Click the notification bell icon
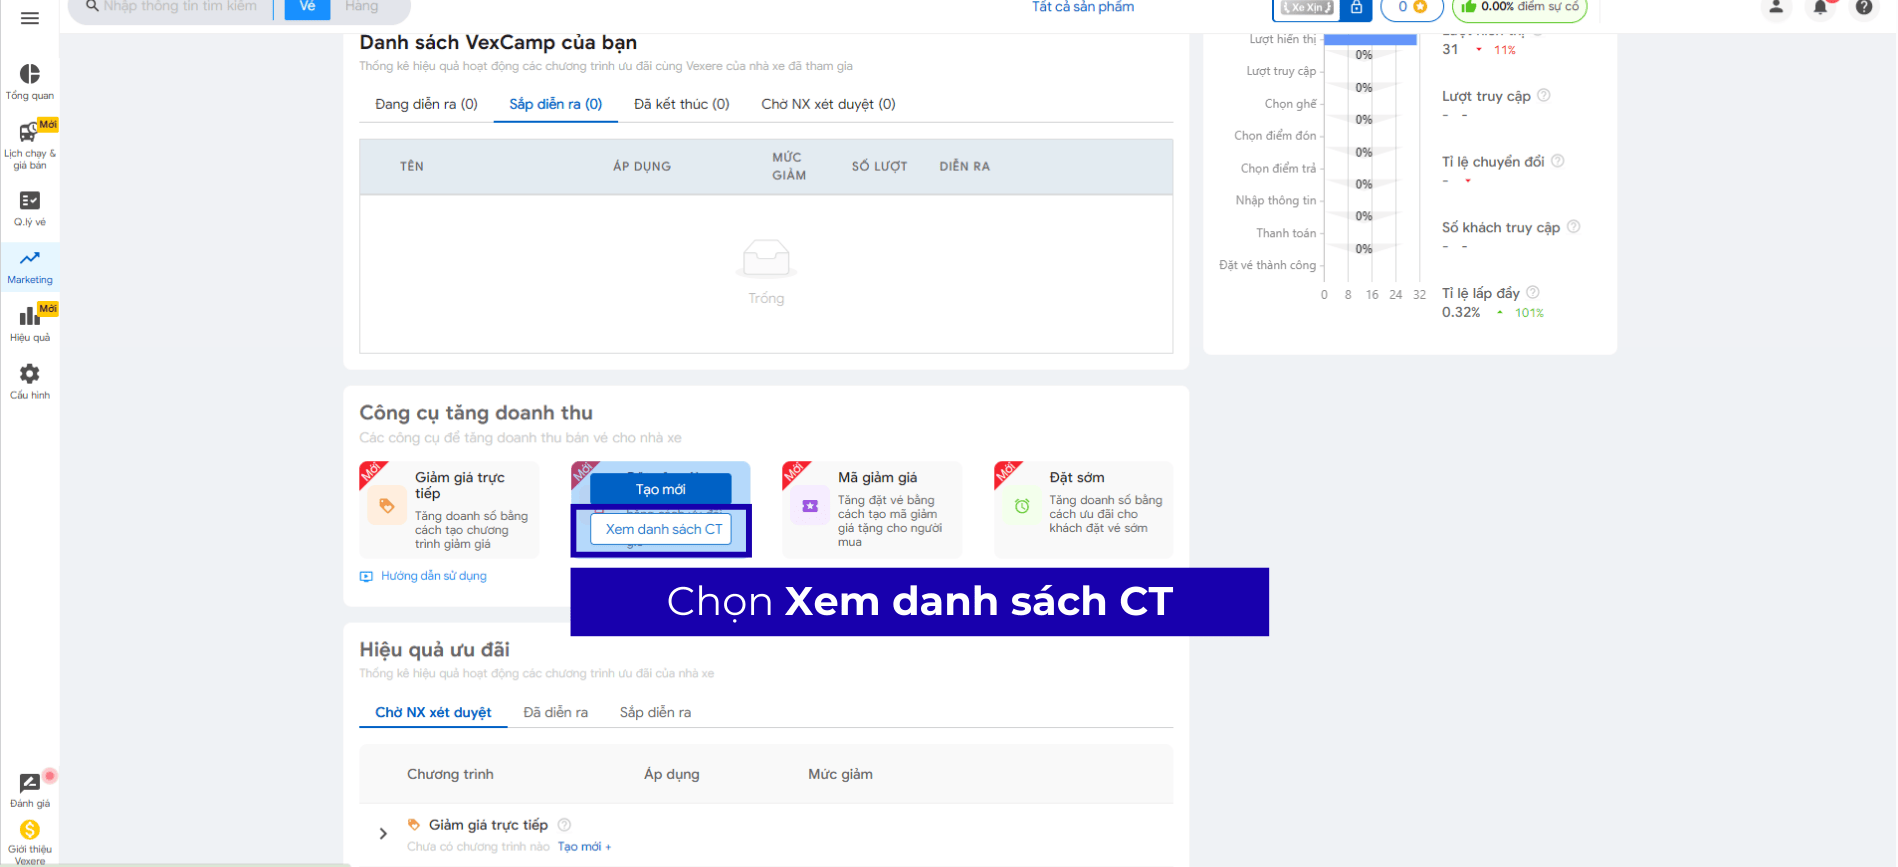This screenshot has width=1898, height=867. click(x=1820, y=8)
